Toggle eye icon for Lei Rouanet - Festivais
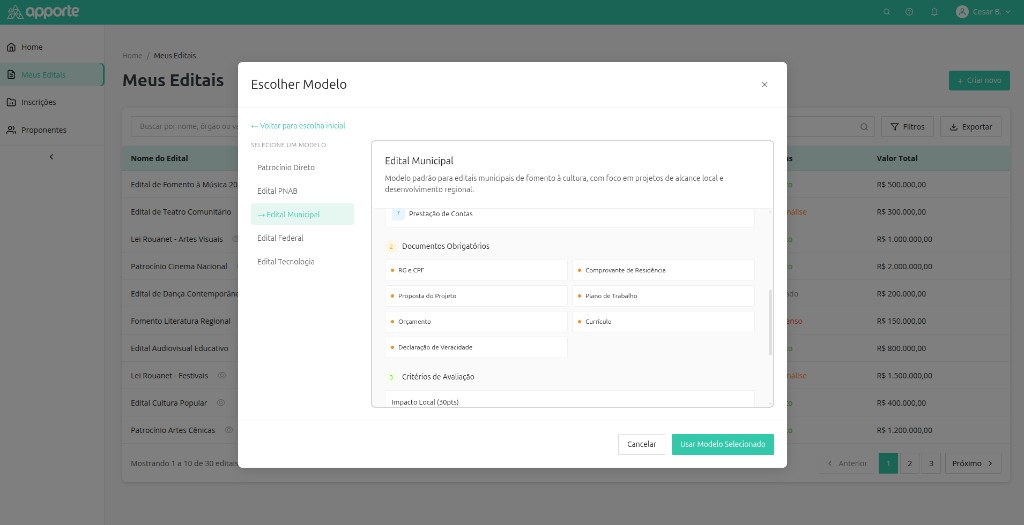This screenshot has width=1024, height=525. 222,375
